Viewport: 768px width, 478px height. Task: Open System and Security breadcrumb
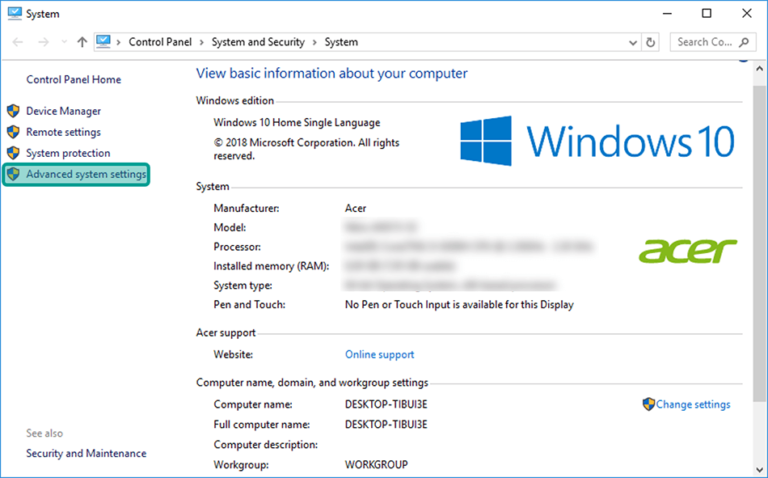point(258,42)
